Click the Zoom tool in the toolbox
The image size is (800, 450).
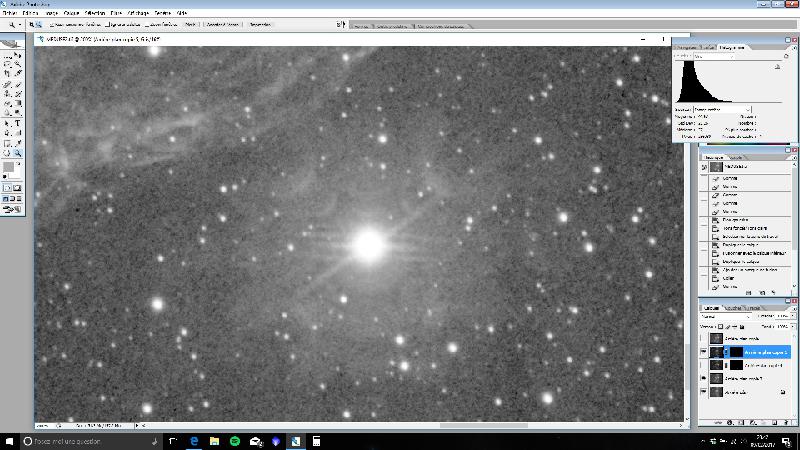(18, 153)
